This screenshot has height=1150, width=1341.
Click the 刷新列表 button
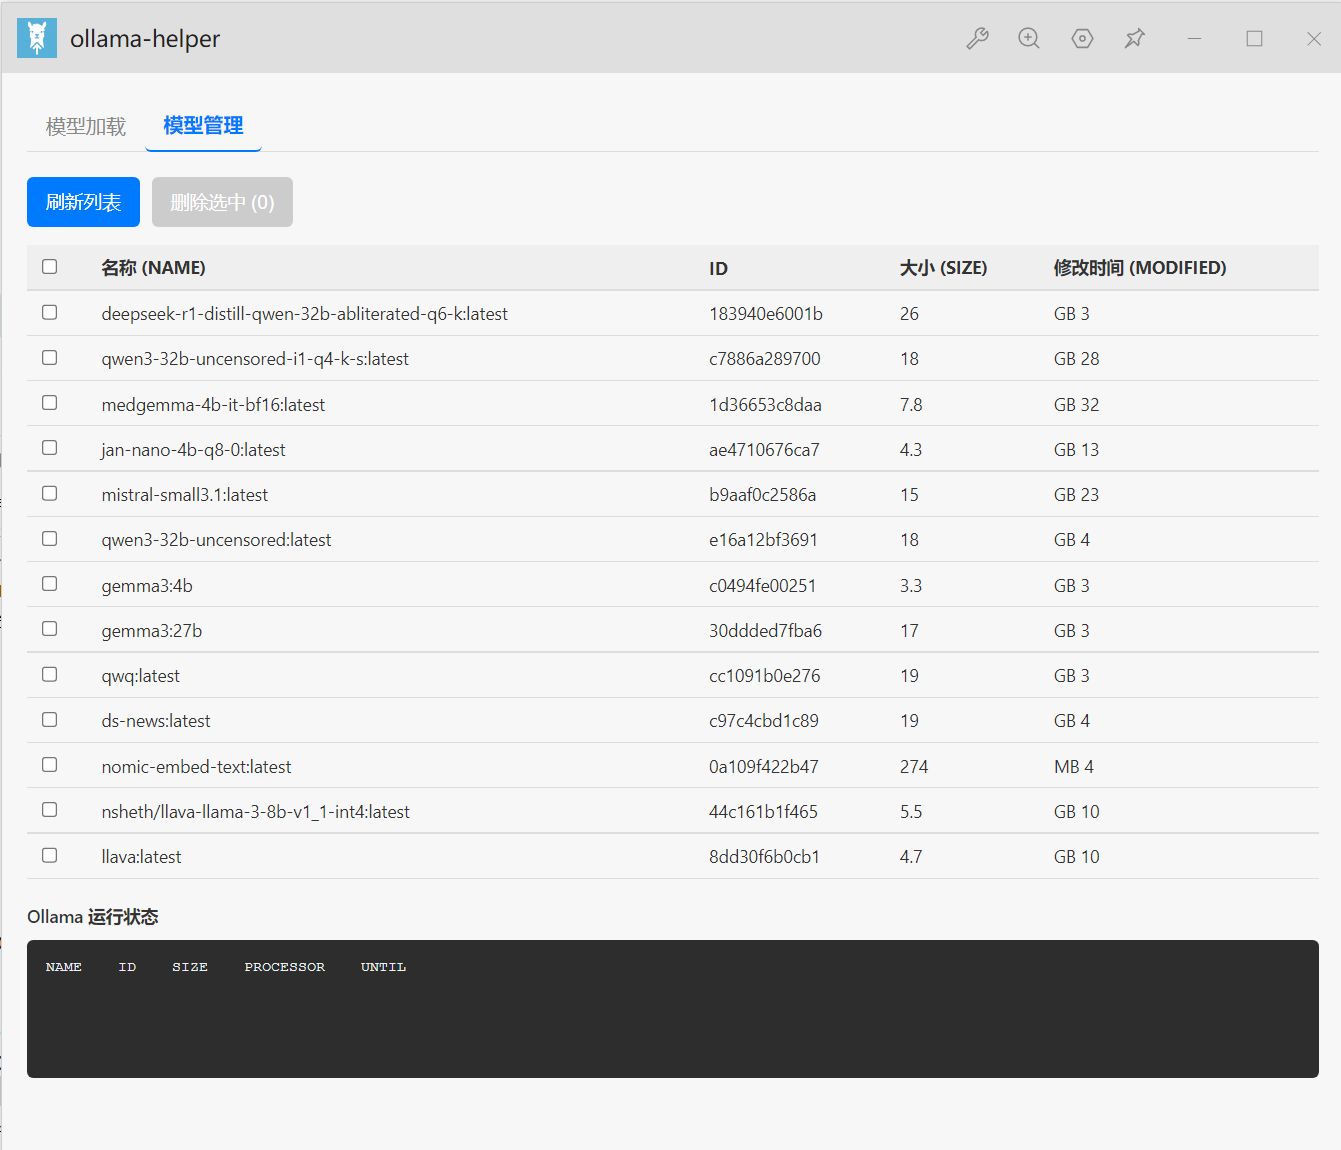tap(83, 202)
